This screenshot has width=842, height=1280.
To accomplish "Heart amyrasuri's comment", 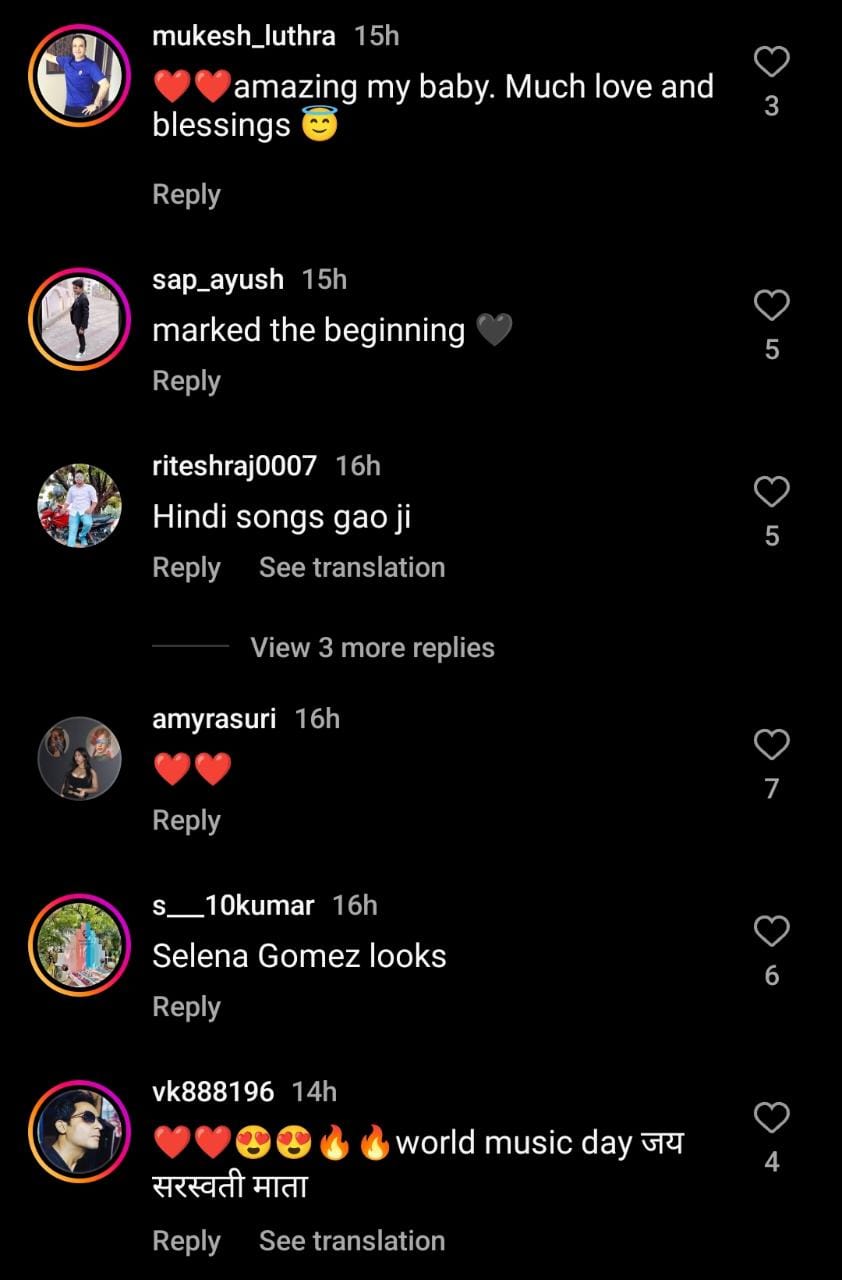I will pyautogui.click(x=771, y=745).
